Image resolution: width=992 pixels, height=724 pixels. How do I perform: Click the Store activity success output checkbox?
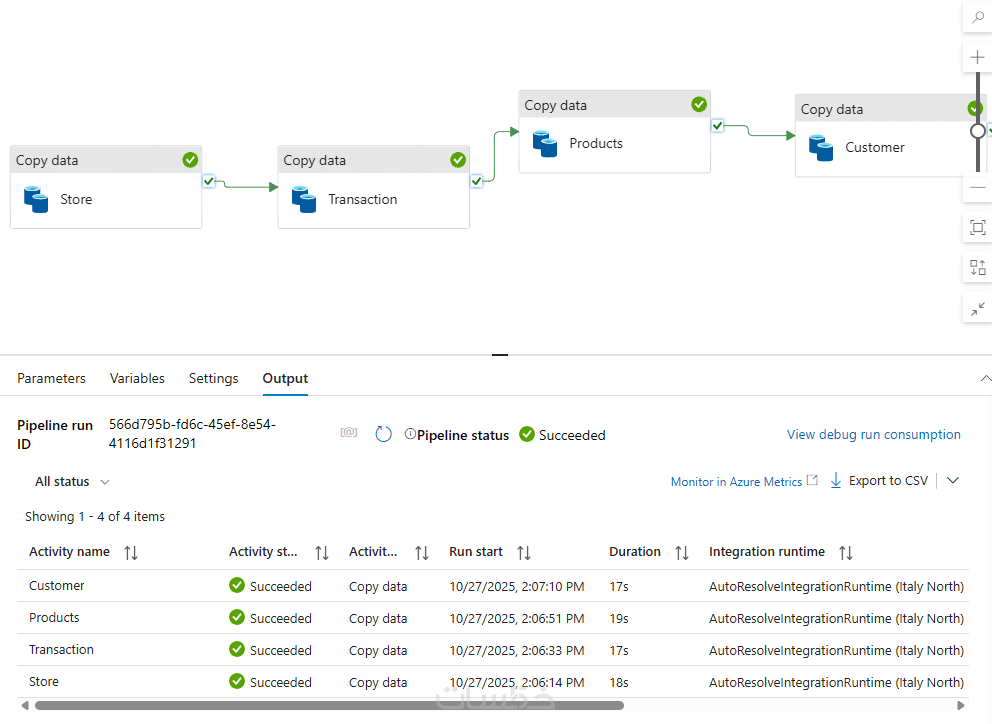(208, 181)
